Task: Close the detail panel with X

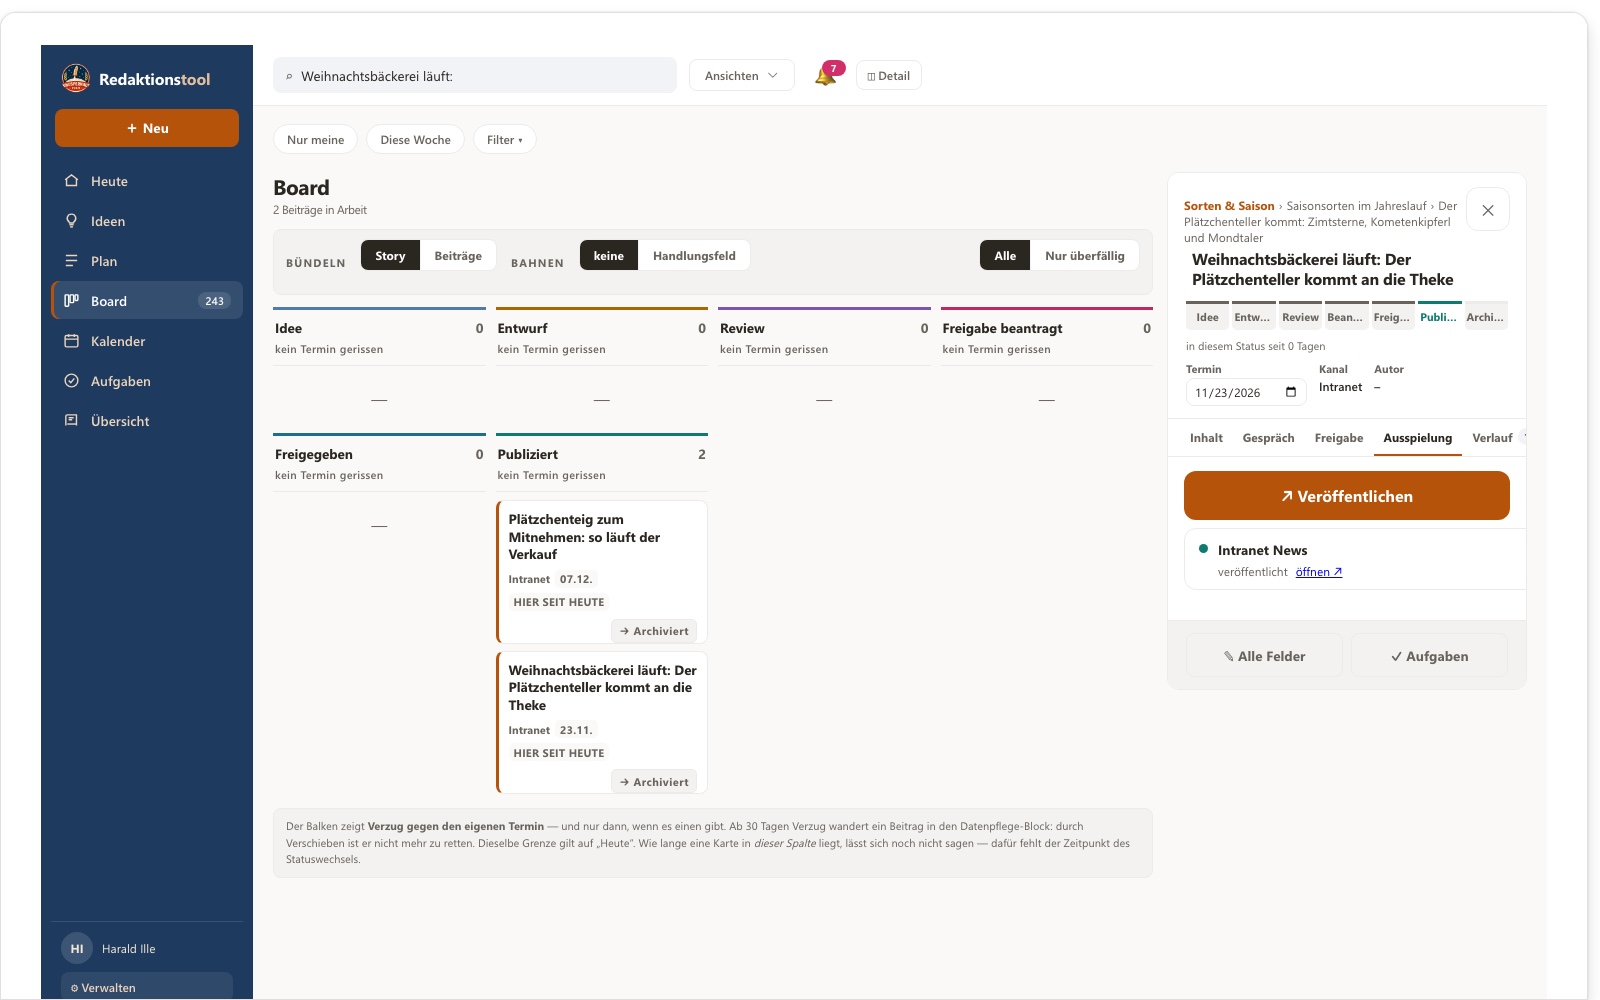Action: click(x=1488, y=210)
